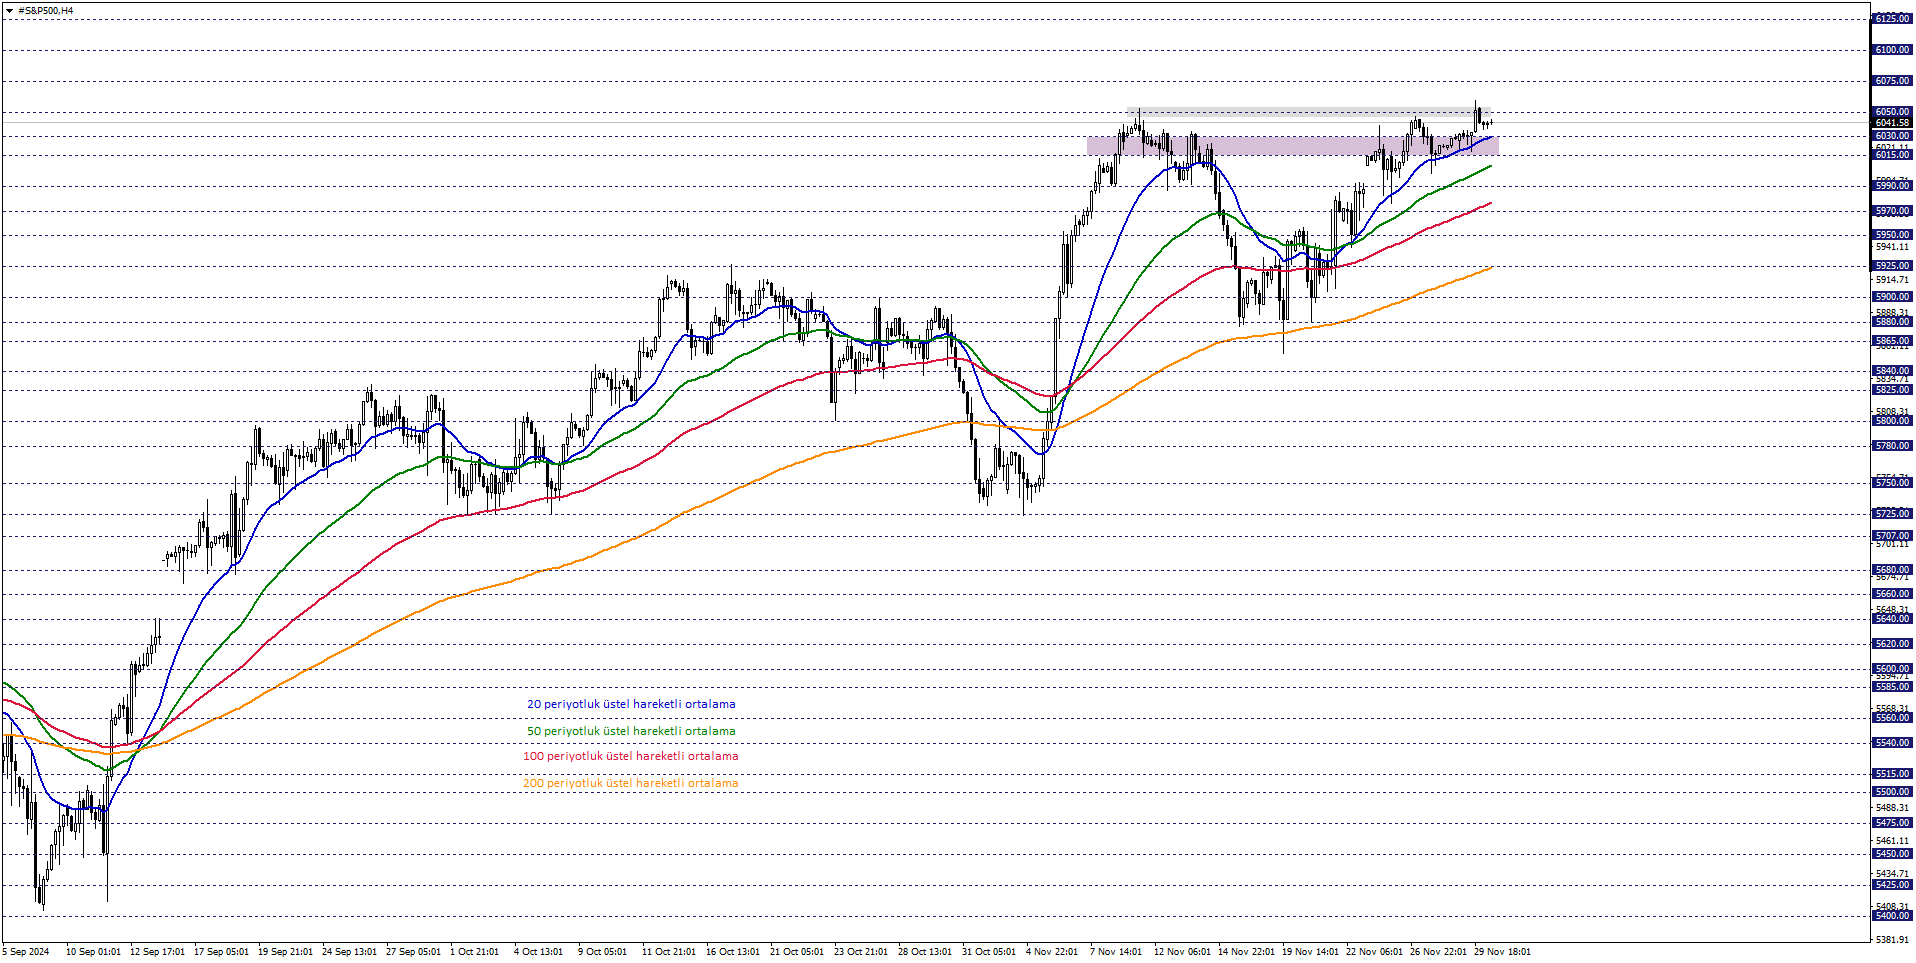Click the 5475.00 price level label
The image size is (1916, 963).
(1892, 823)
